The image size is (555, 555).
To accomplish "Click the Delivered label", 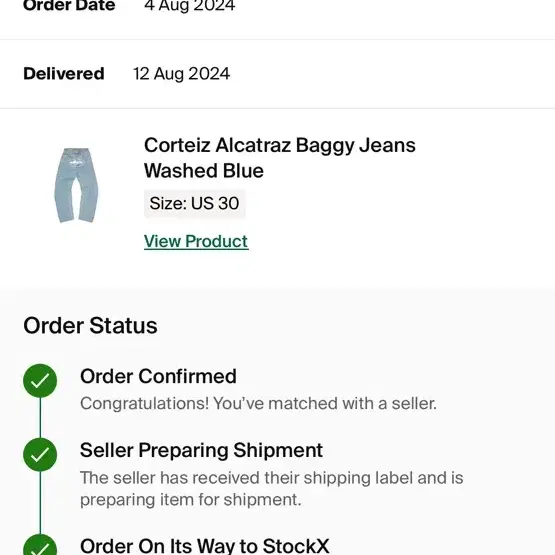I will 64,74.
